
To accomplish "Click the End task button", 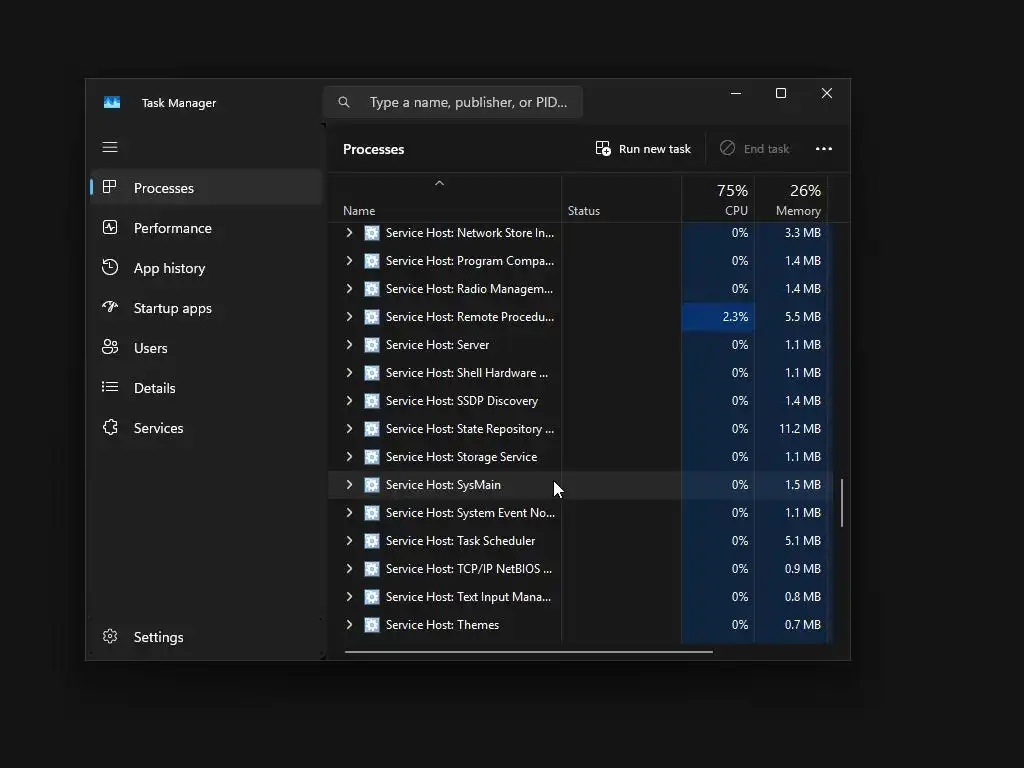I will 755,149.
